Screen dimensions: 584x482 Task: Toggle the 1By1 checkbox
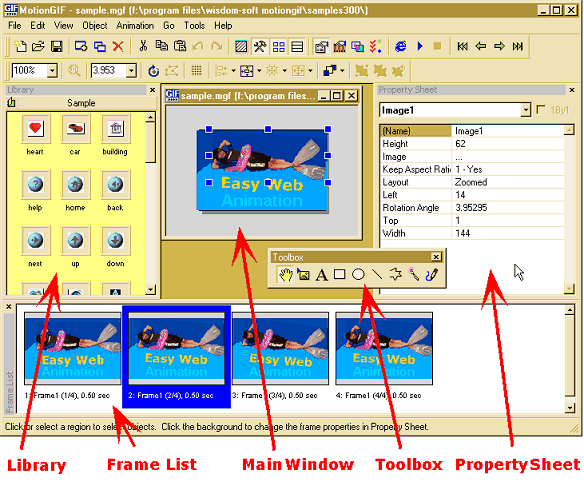coord(541,110)
